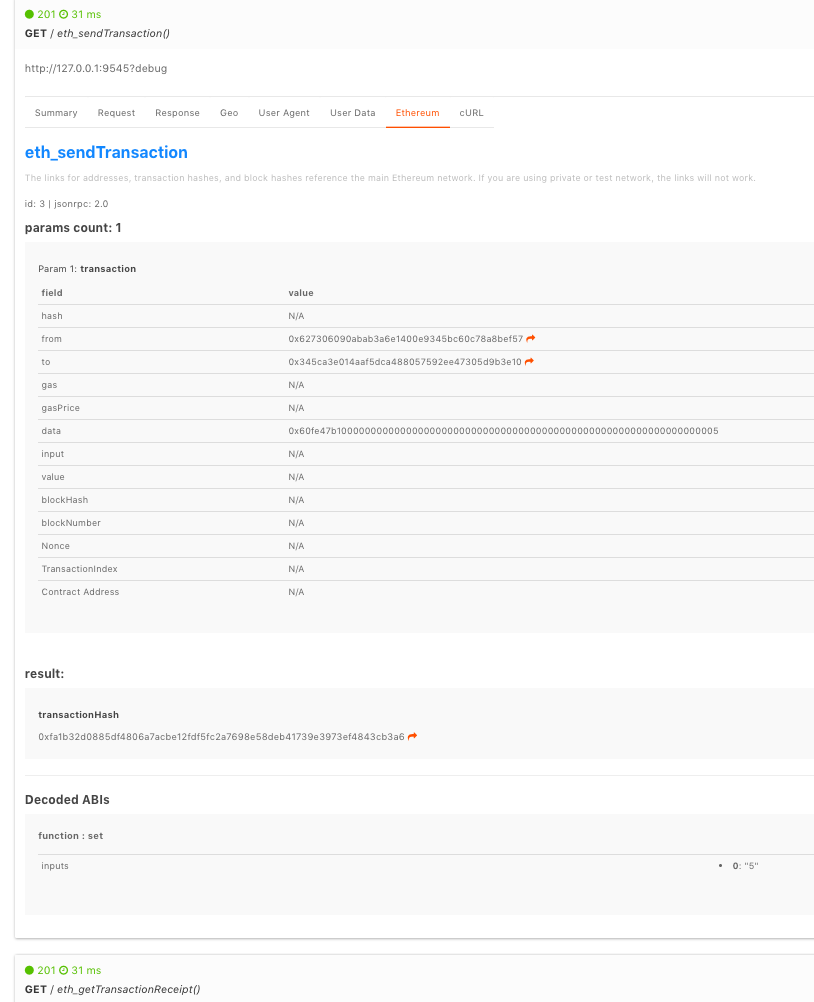Click the decoded input value 0: "5"

(x=745, y=866)
